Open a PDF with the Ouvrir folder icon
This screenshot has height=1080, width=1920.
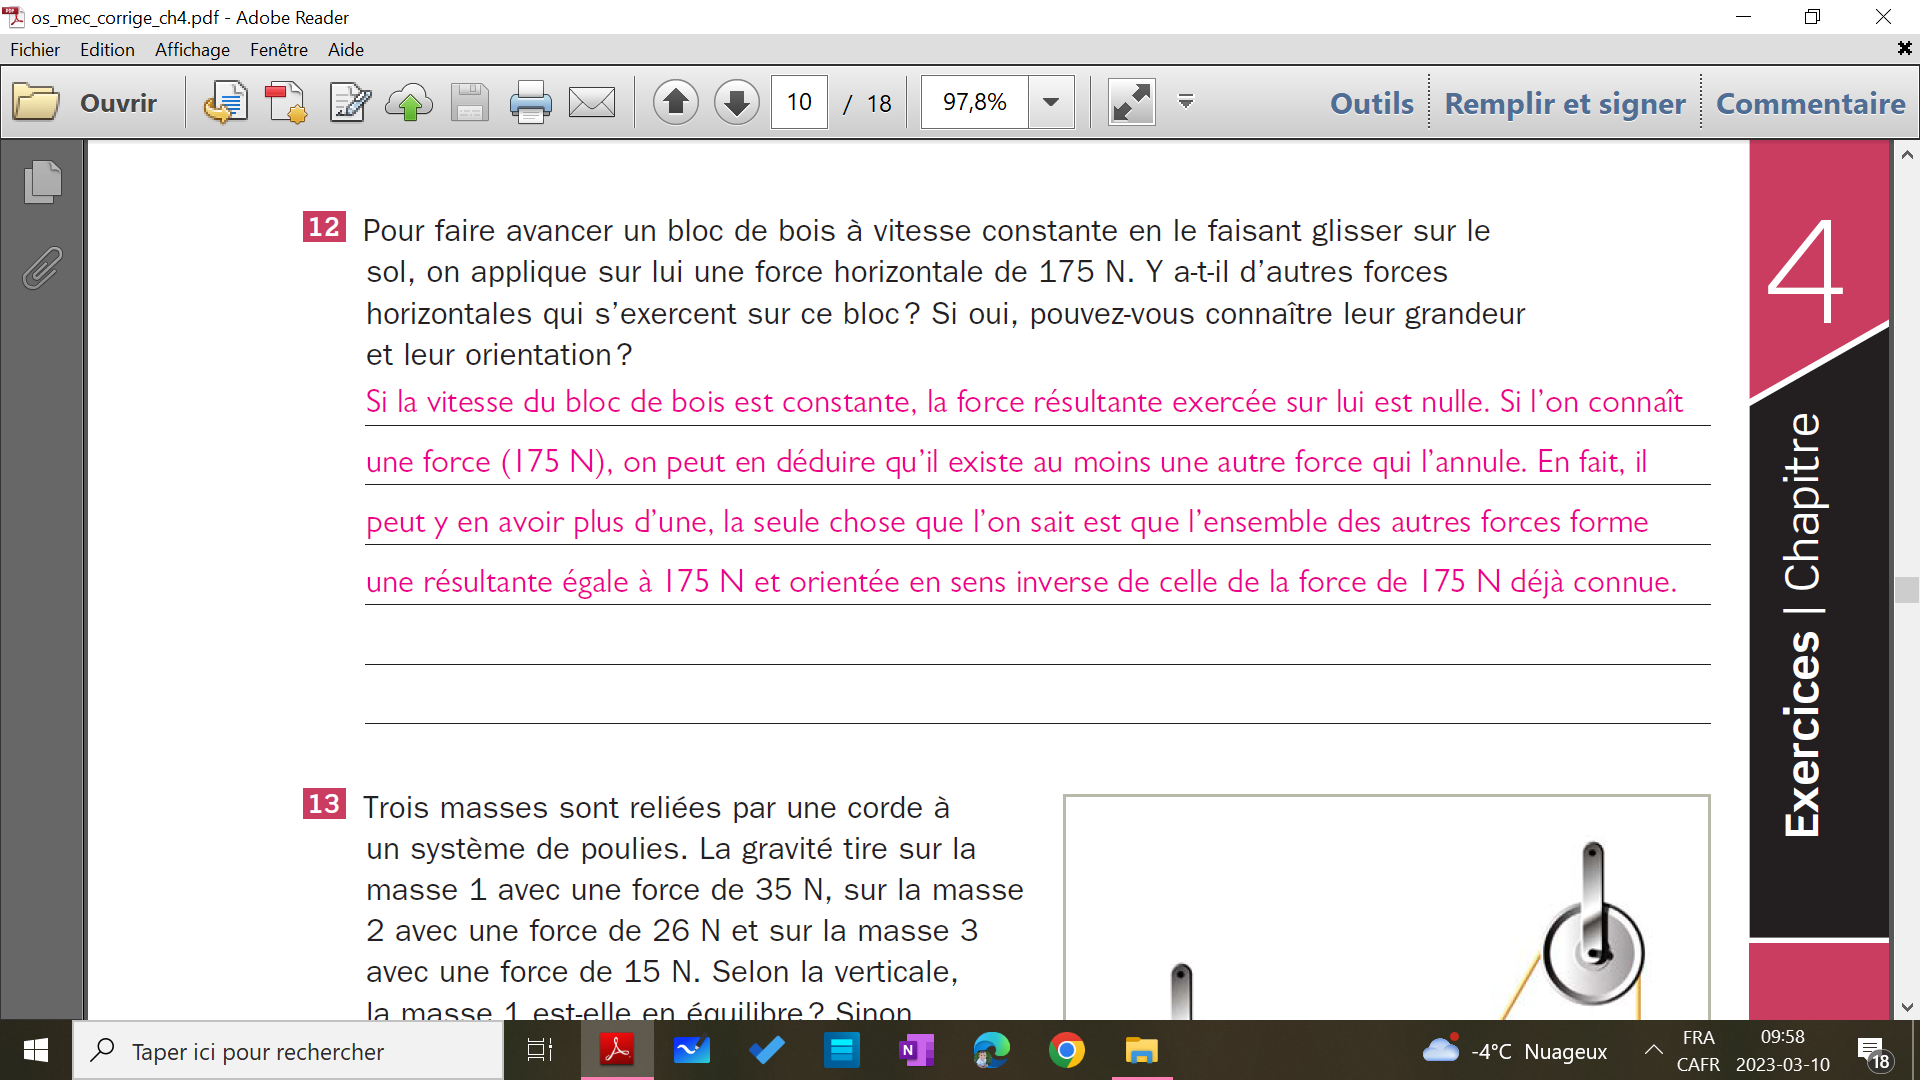click(x=36, y=101)
